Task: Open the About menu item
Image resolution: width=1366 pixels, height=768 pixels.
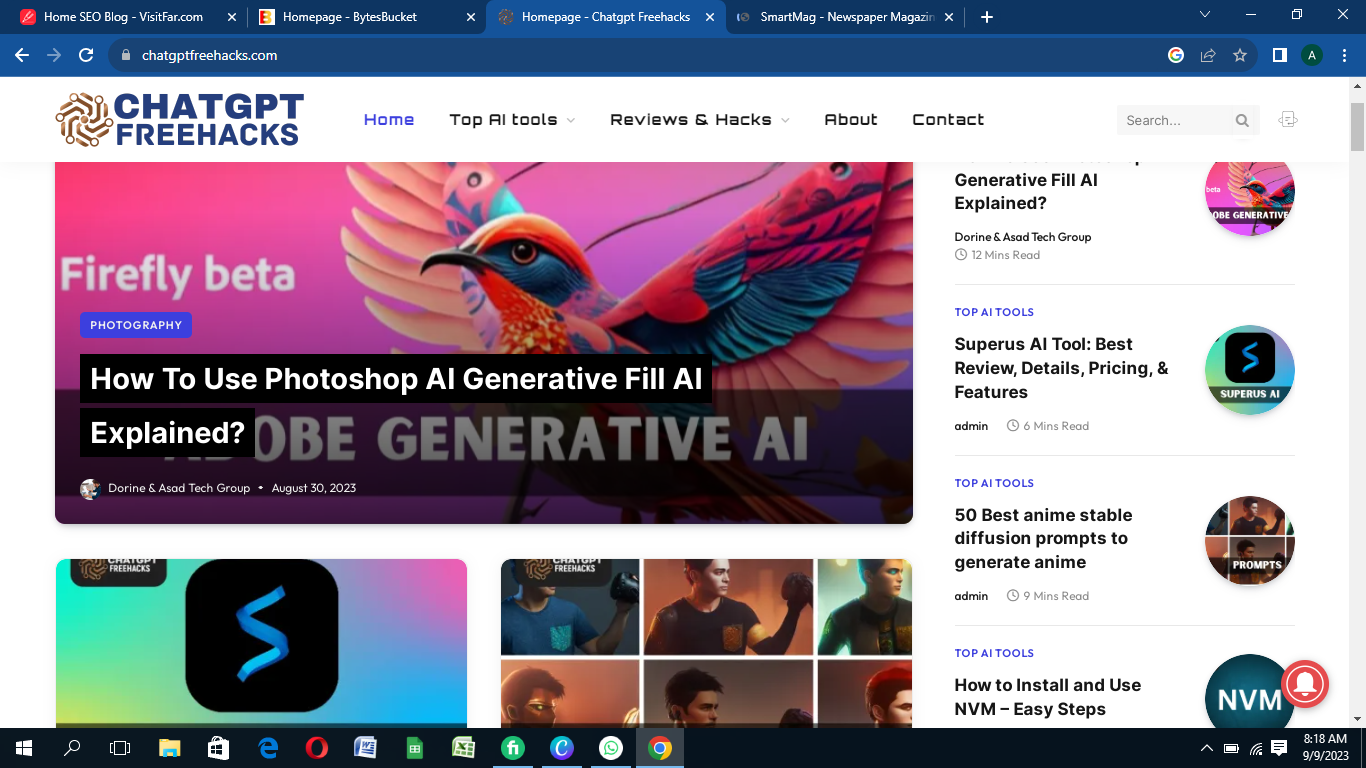Action: click(850, 120)
